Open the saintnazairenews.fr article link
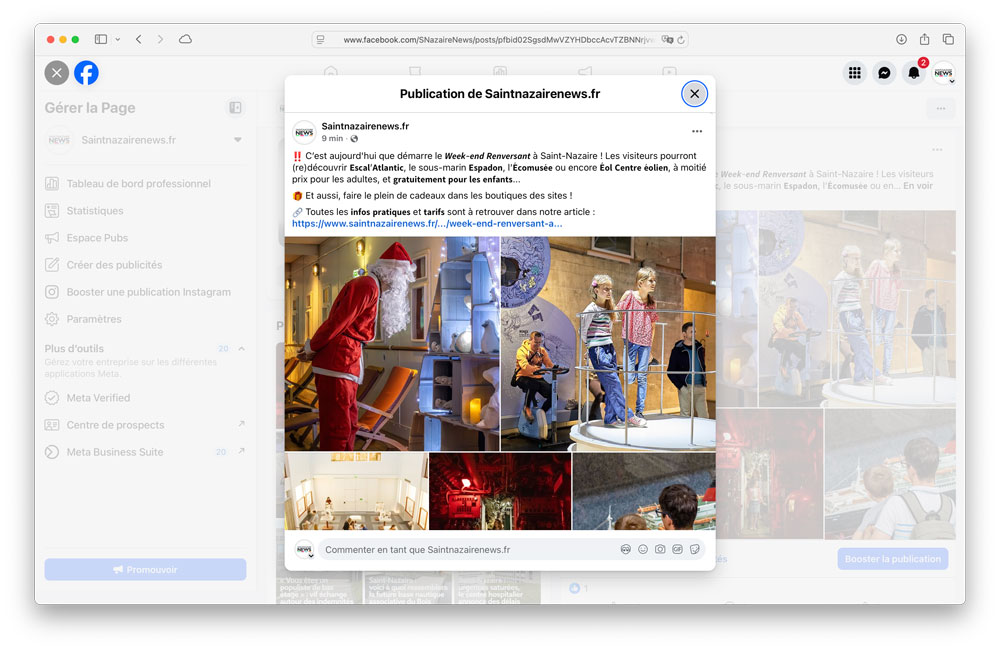Screen dimensions: 1000x650 427,224
